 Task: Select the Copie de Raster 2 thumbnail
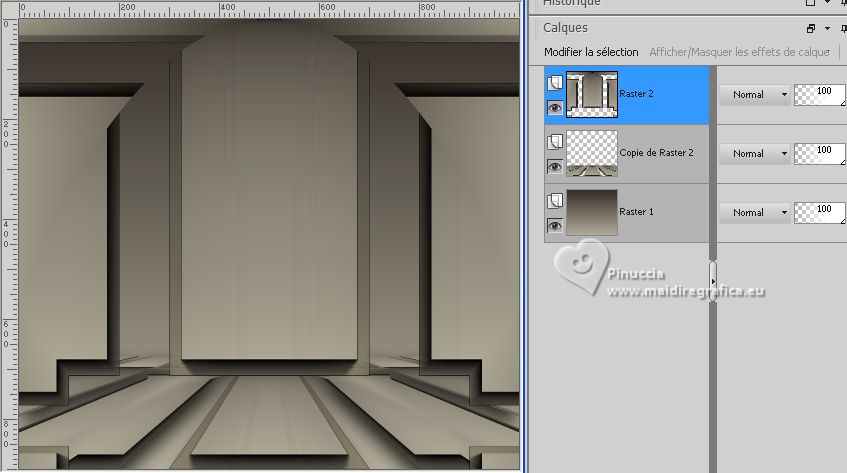coord(591,153)
